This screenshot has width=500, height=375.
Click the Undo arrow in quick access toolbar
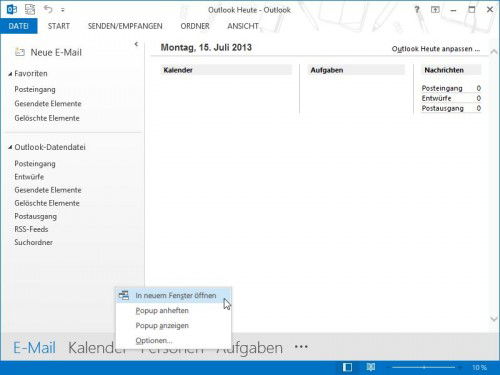[x=48, y=9]
